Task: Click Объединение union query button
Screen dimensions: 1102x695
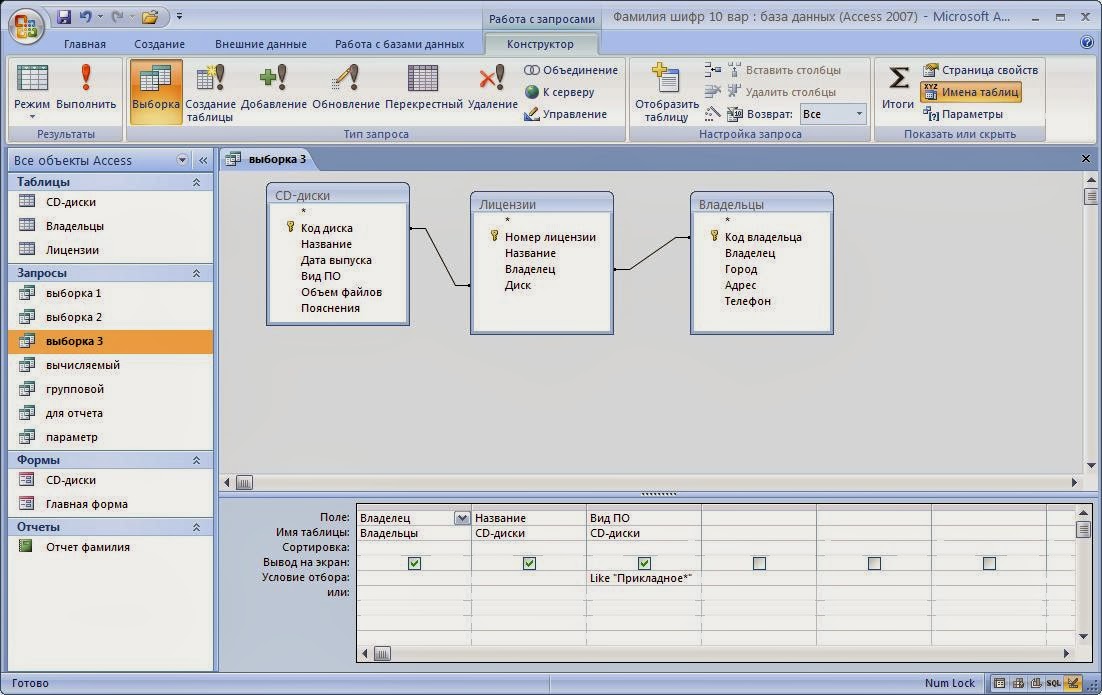Action: tap(571, 70)
